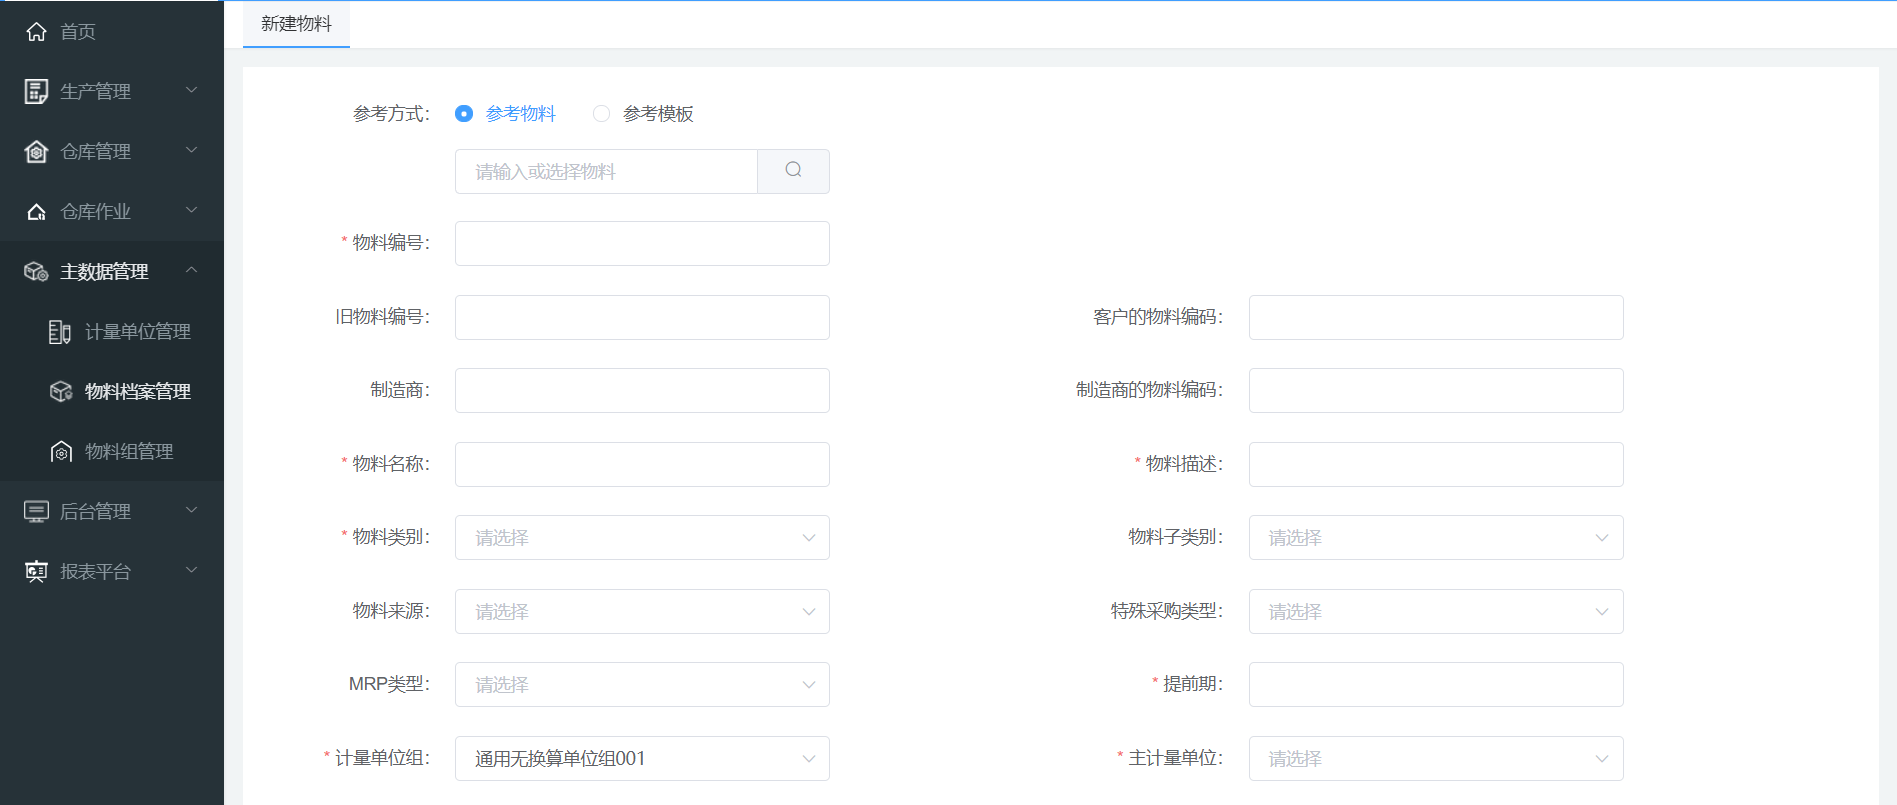Switch to the 新建物料 tab
1897x805 pixels.
tap(296, 24)
